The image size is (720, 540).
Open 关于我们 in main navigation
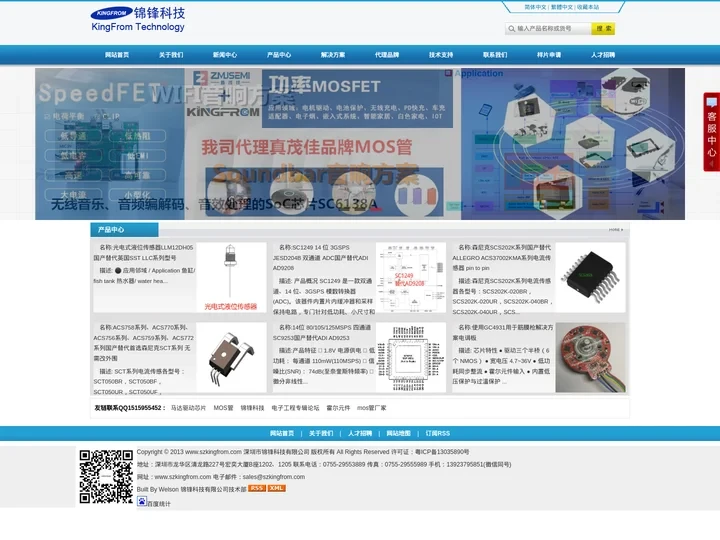tap(171, 55)
